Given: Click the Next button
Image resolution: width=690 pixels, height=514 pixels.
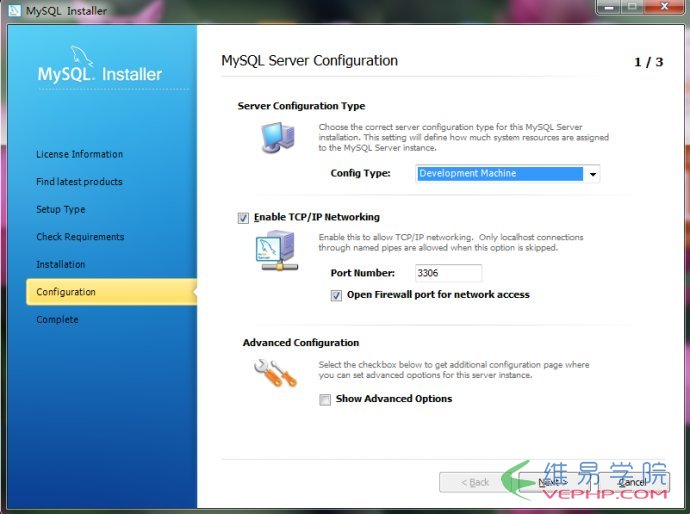Looking at the screenshot, I should (553, 482).
